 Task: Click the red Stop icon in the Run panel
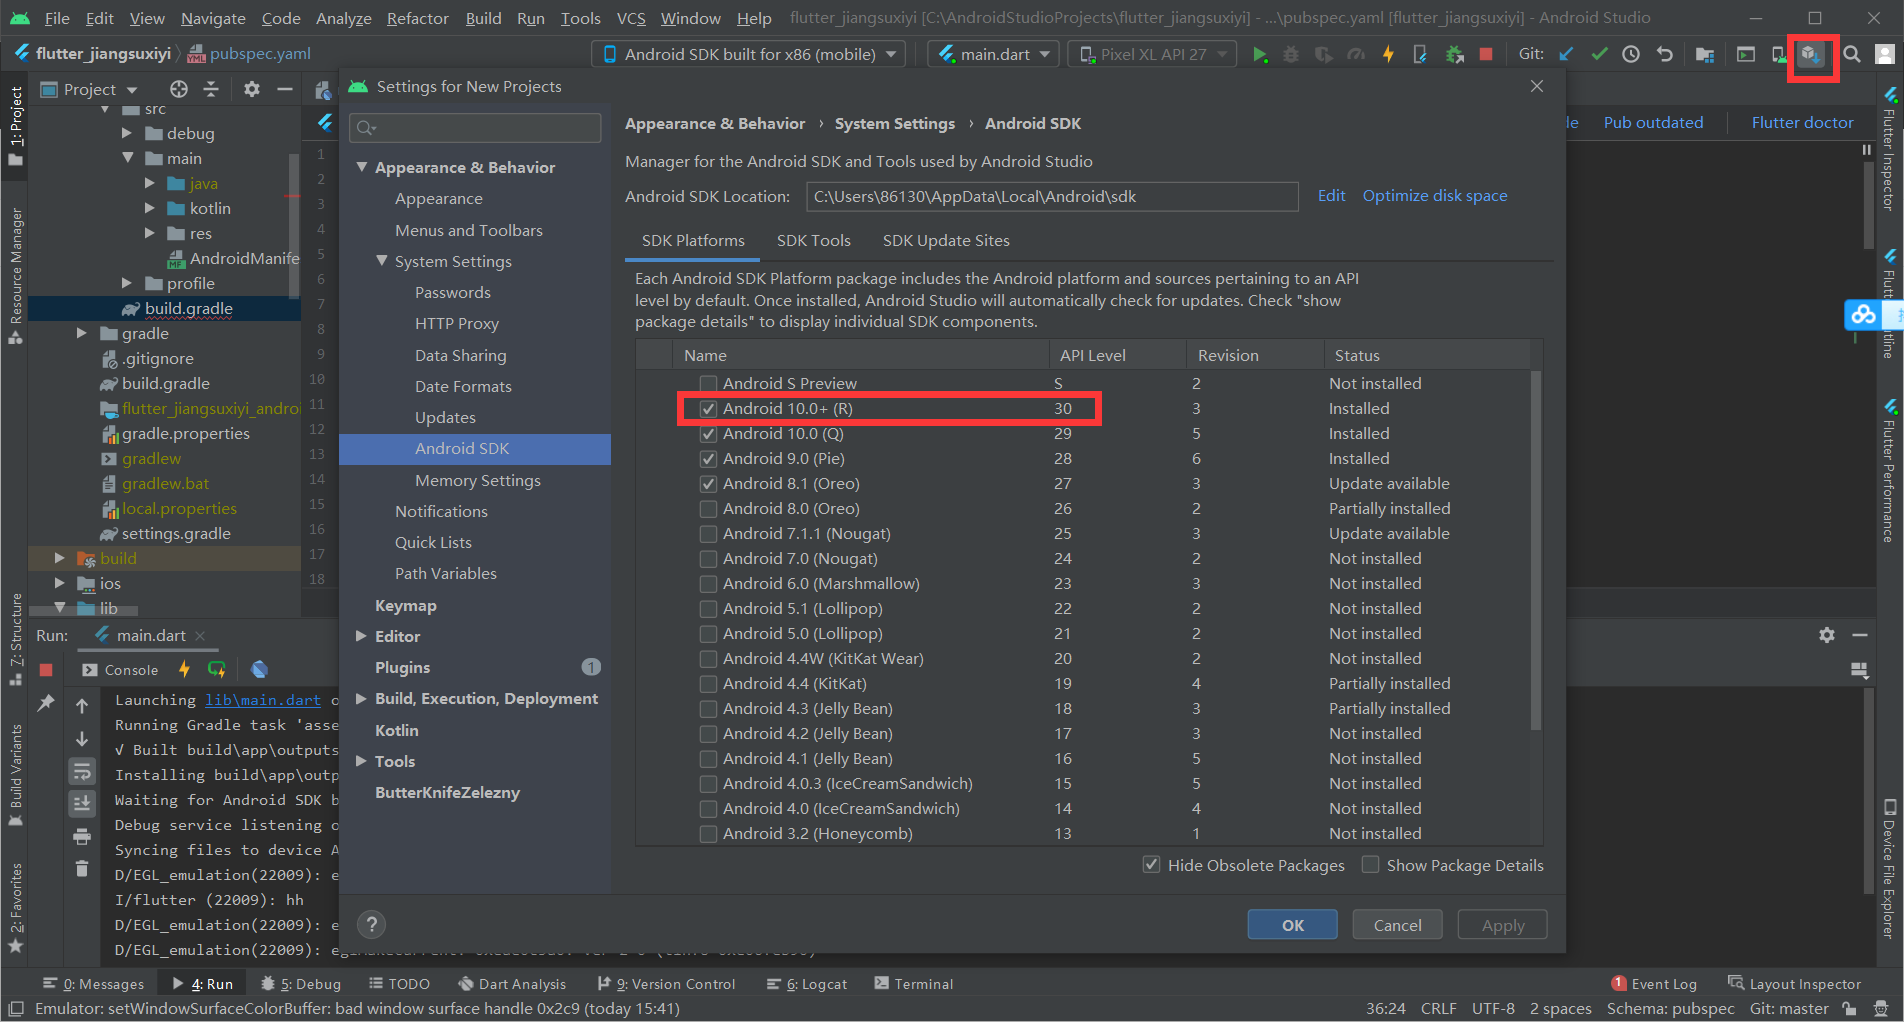click(46, 669)
